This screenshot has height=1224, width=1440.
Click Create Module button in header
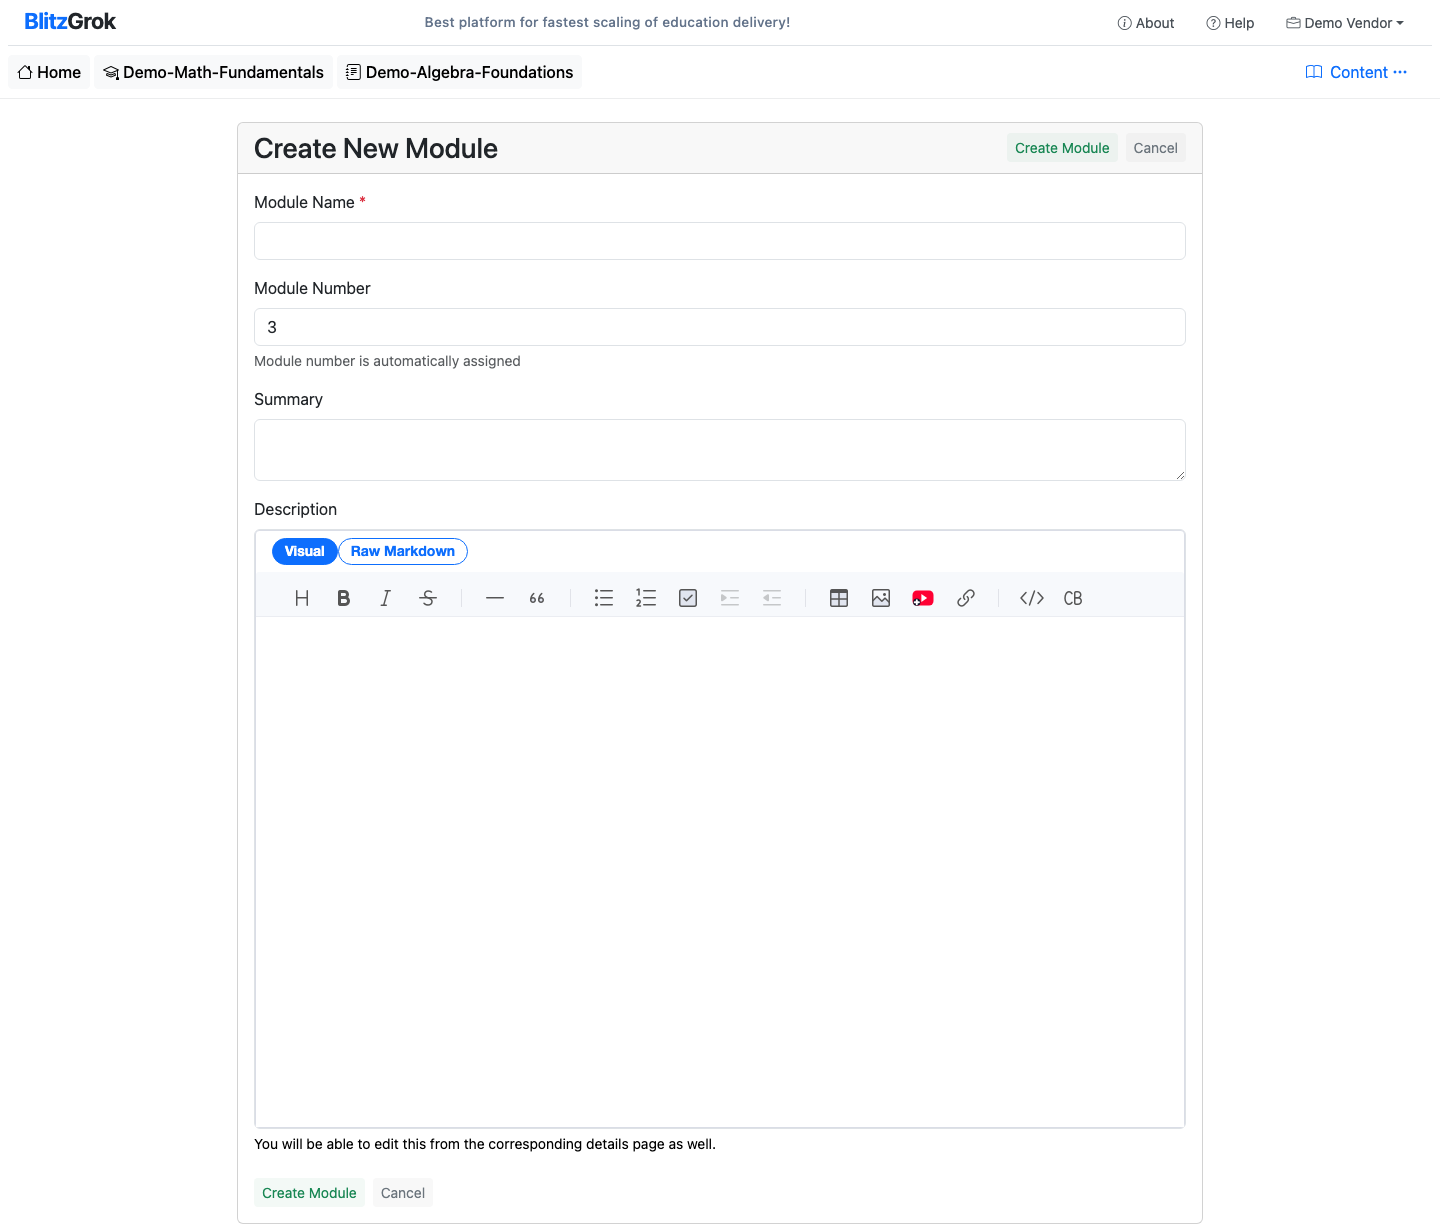coord(1062,148)
